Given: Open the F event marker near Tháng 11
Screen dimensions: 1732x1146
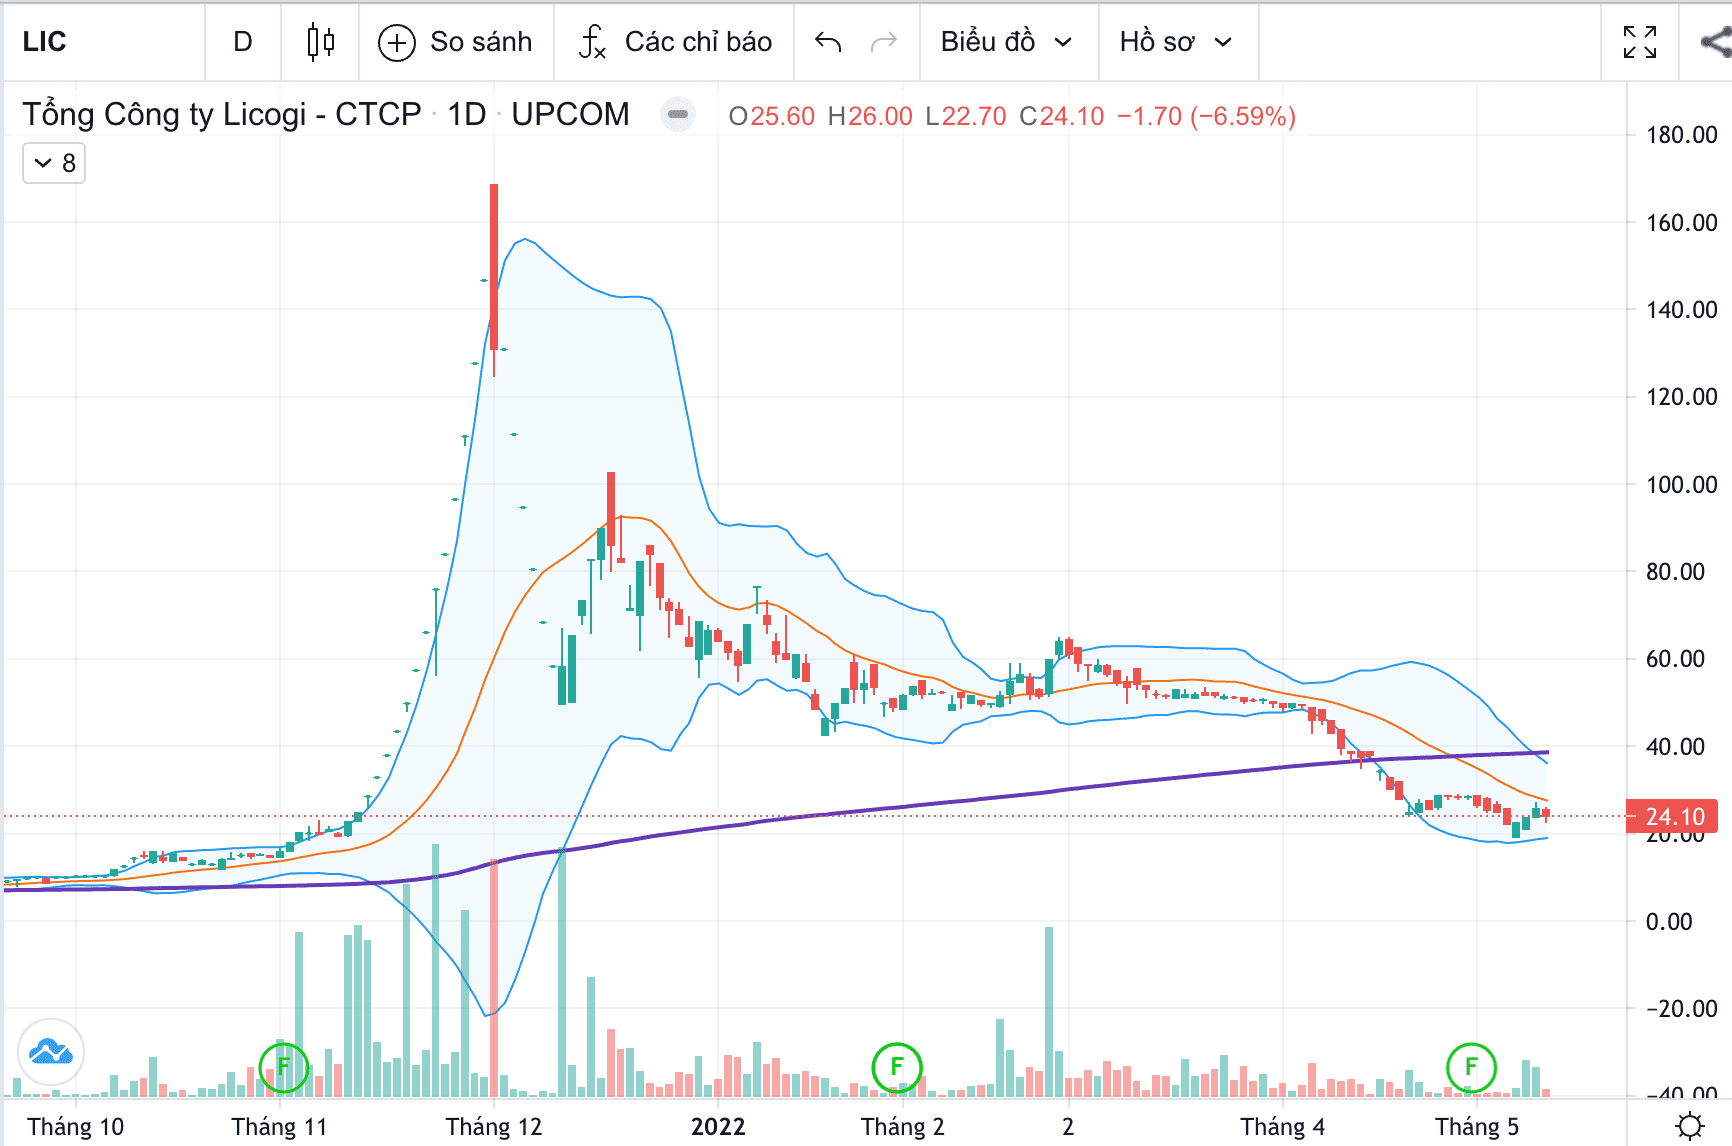Looking at the screenshot, I should [284, 1067].
